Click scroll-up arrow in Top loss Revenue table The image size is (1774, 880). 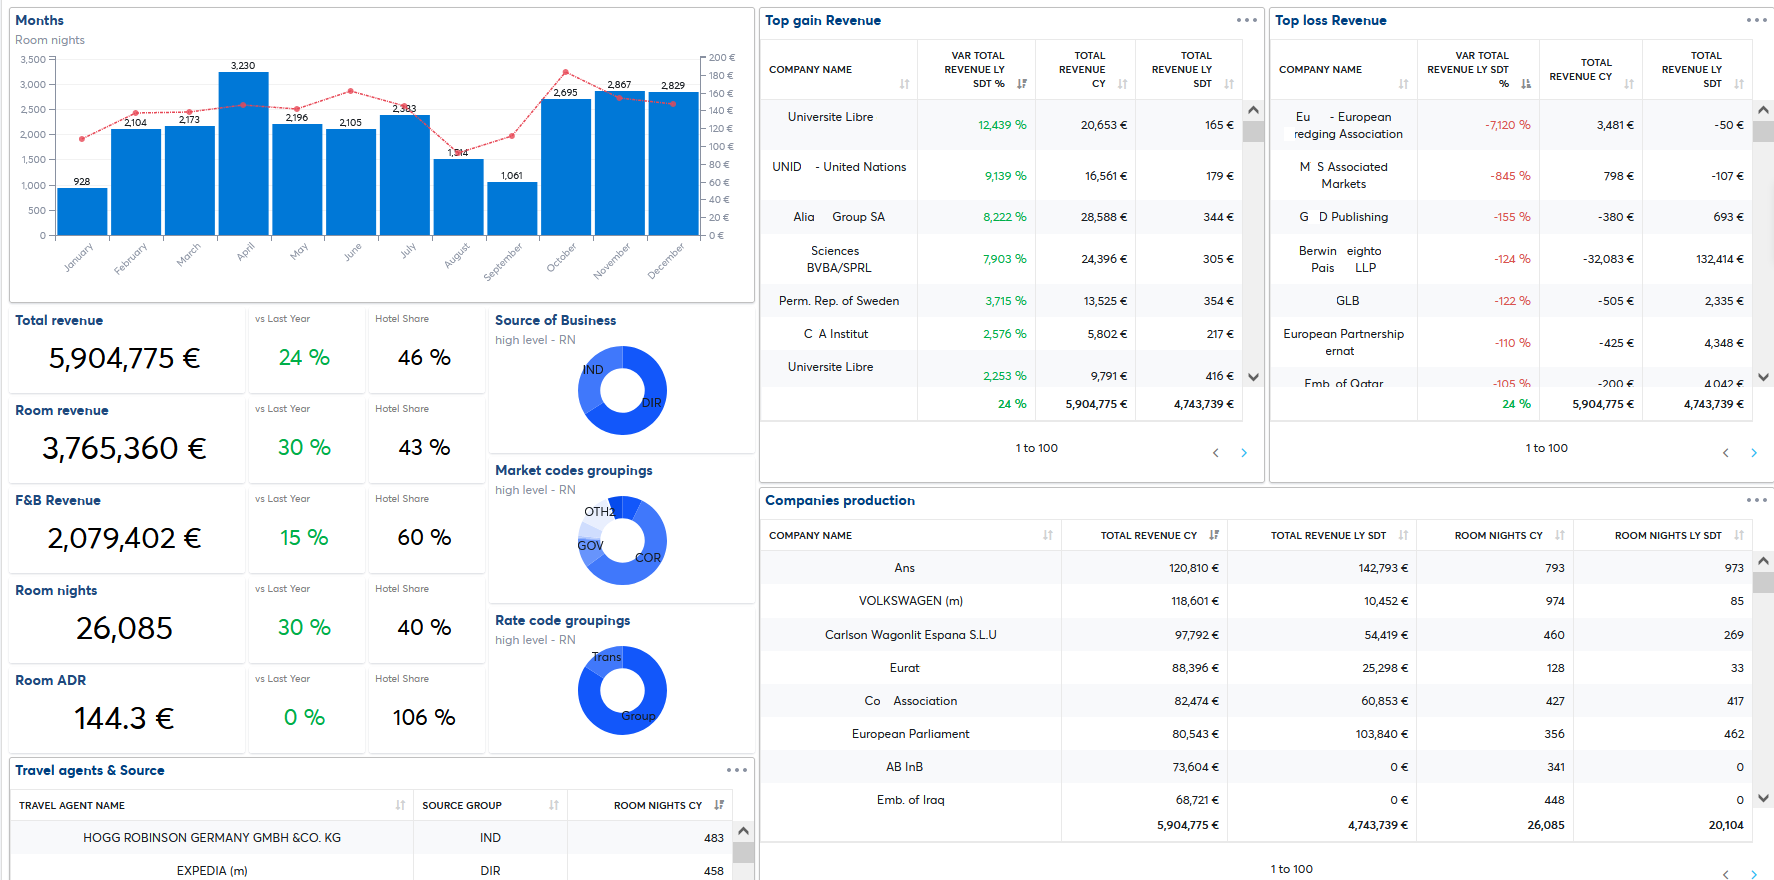tap(1764, 110)
